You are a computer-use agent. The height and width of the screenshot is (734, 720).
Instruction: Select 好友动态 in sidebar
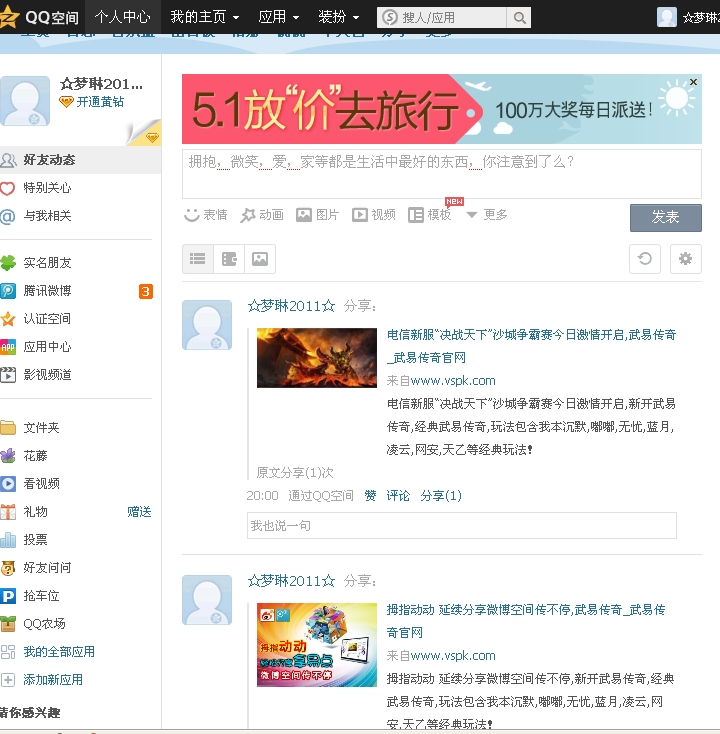(x=81, y=160)
